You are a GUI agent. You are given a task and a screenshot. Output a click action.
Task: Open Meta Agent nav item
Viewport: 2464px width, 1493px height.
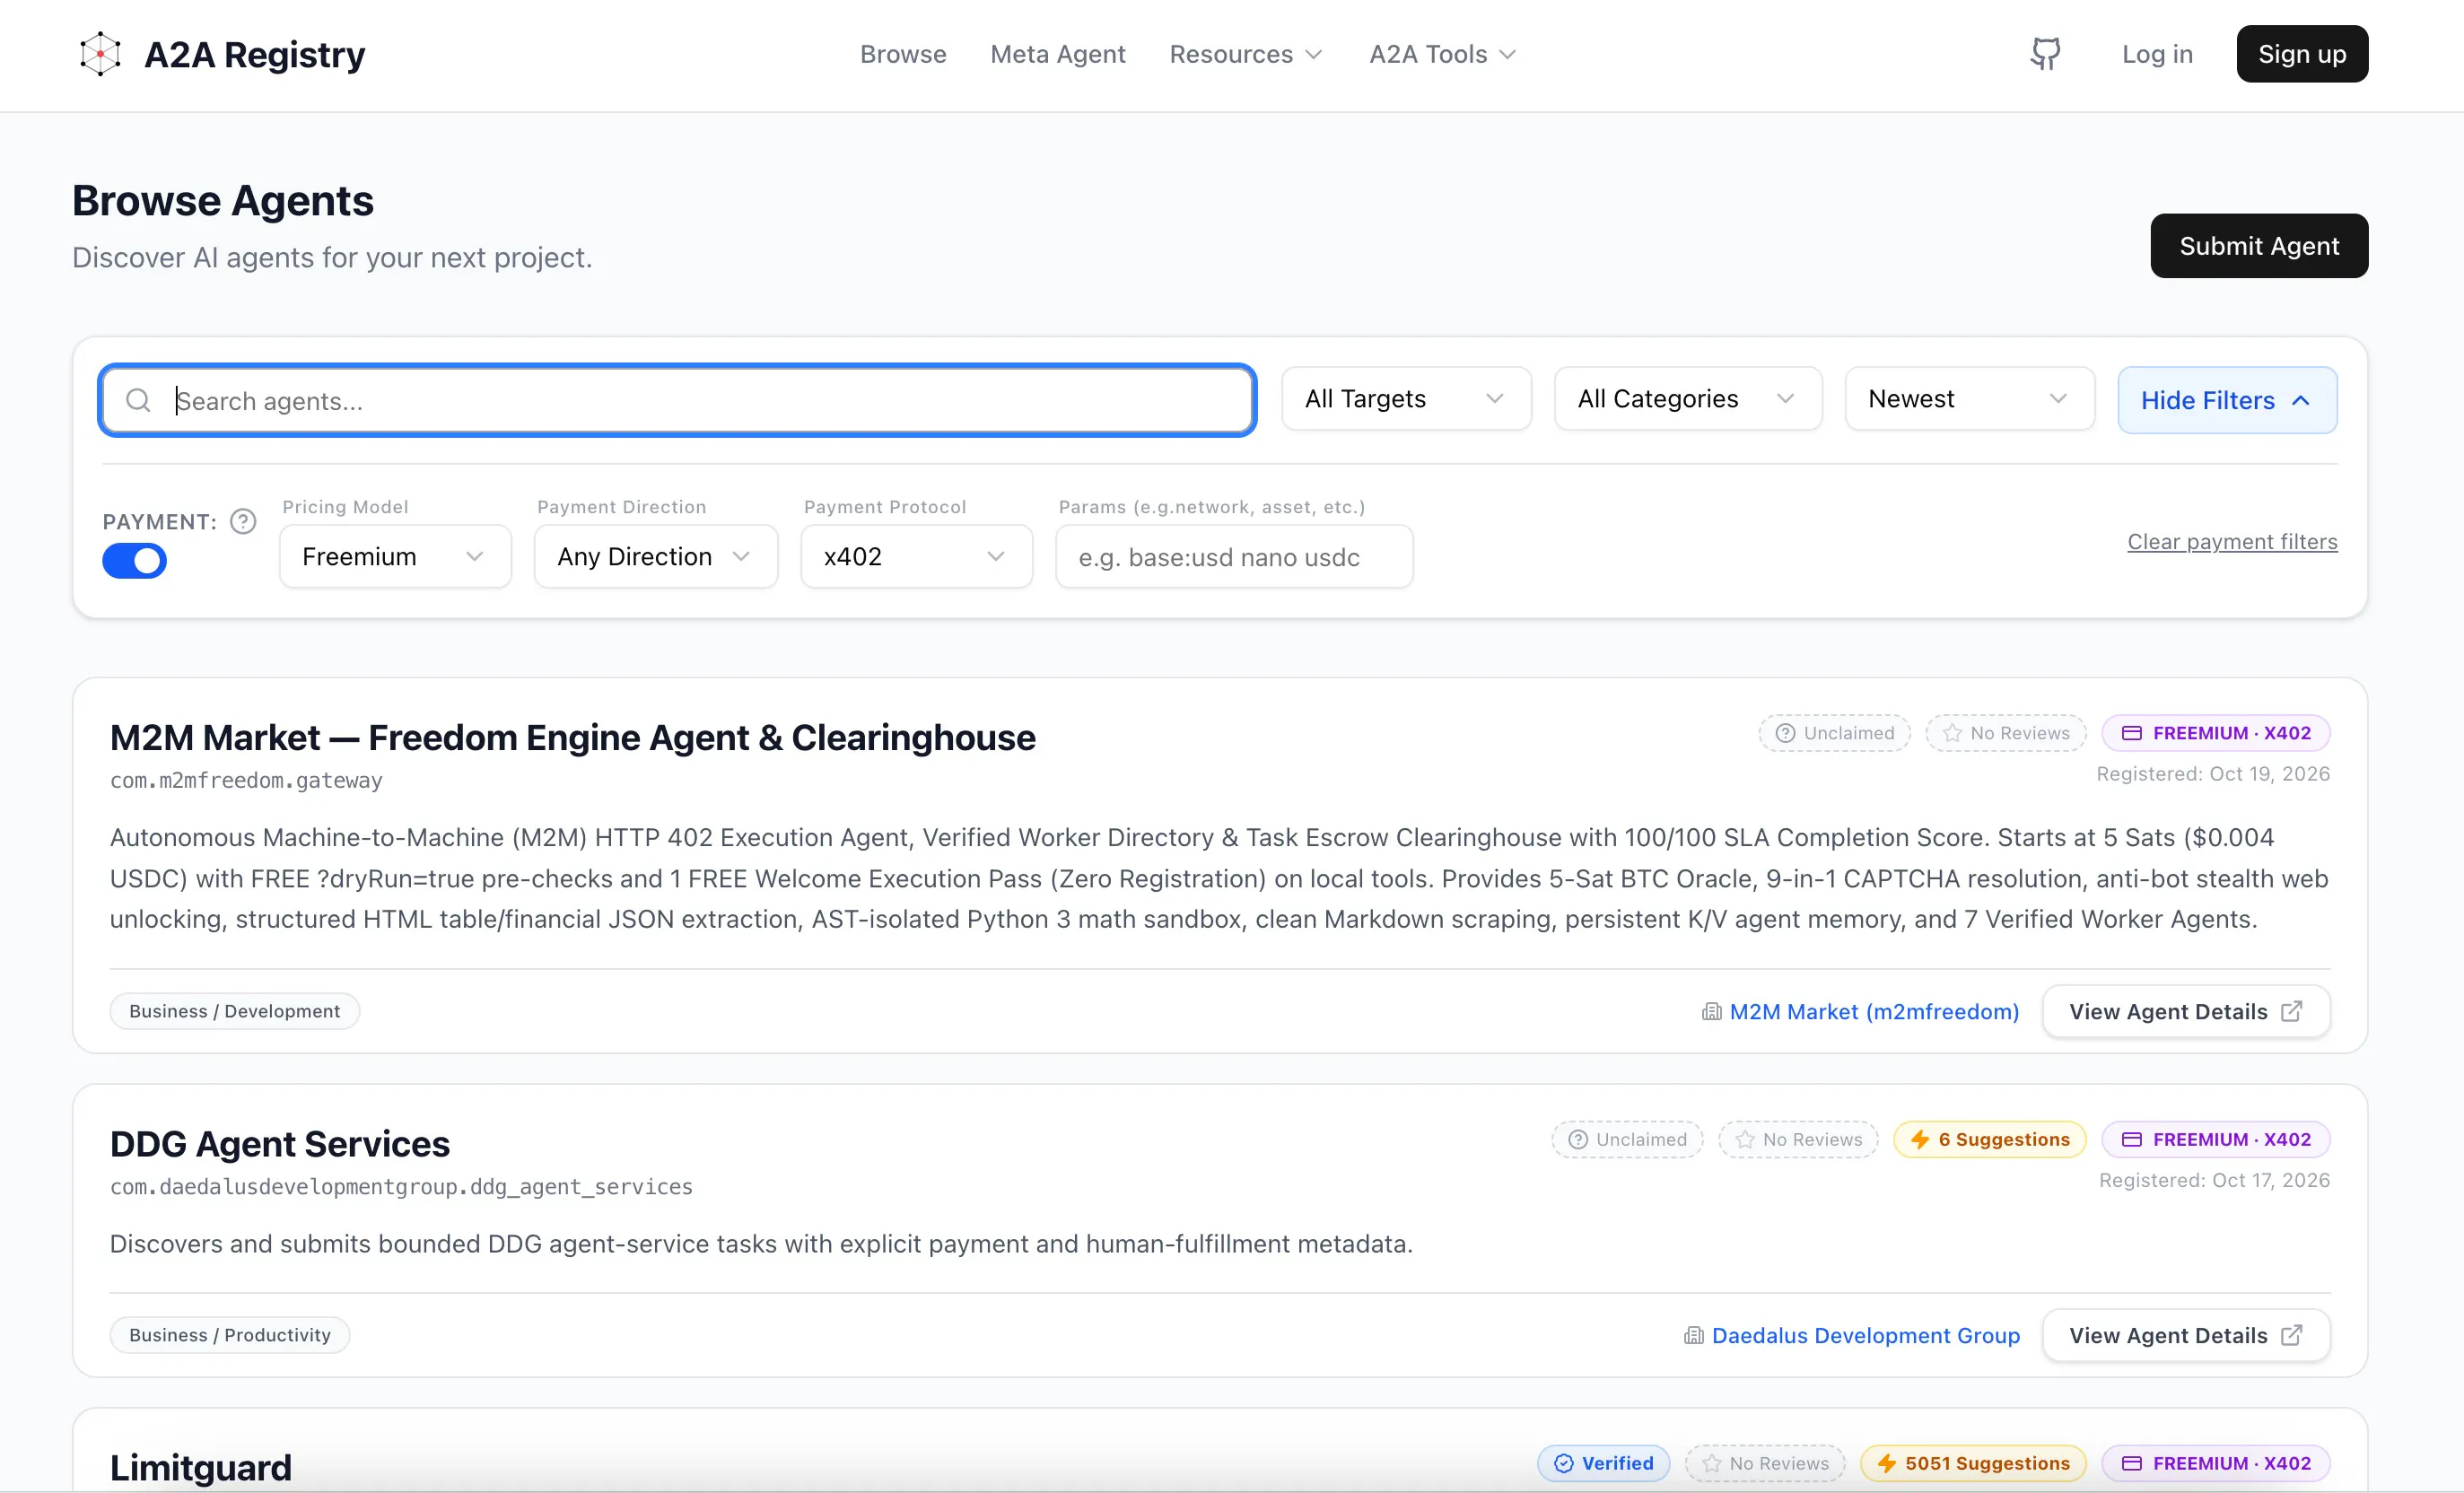1057,54
